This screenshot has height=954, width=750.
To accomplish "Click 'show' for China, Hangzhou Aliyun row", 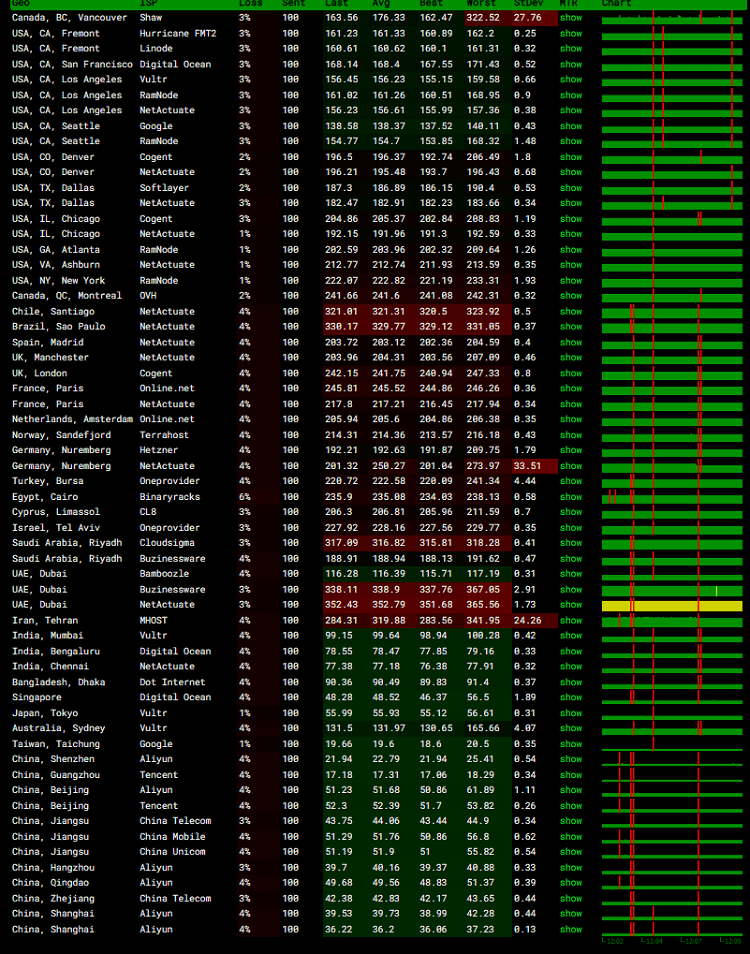I will click(x=571, y=868).
